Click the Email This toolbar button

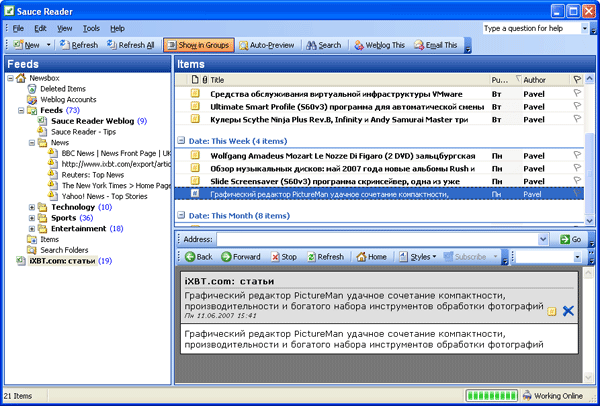(435, 45)
